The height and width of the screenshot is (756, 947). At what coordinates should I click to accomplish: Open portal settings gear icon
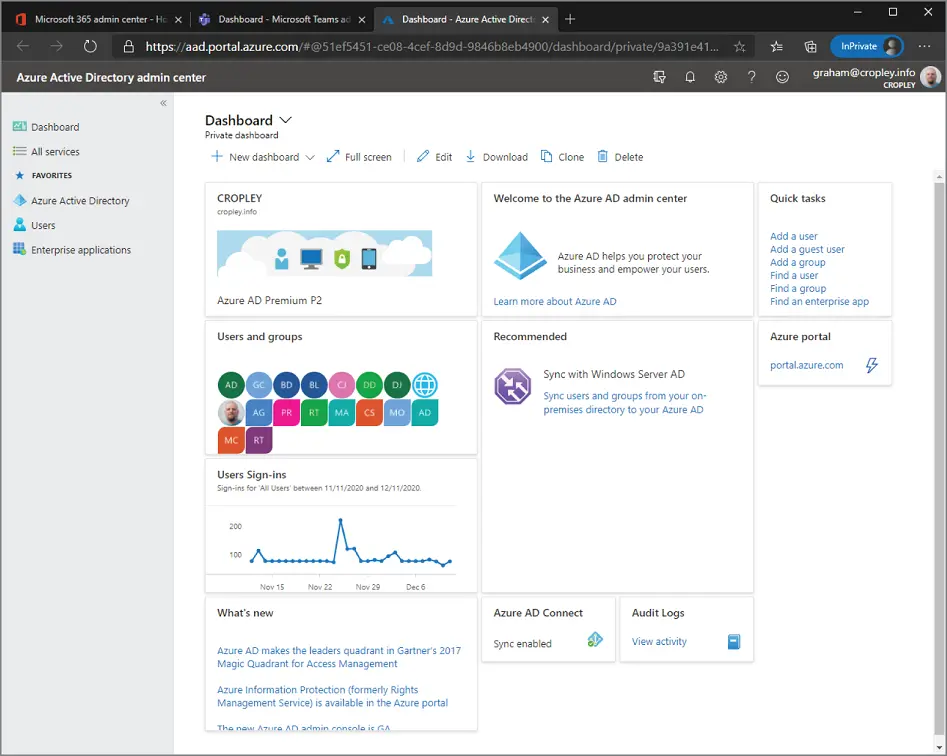(721, 77)
